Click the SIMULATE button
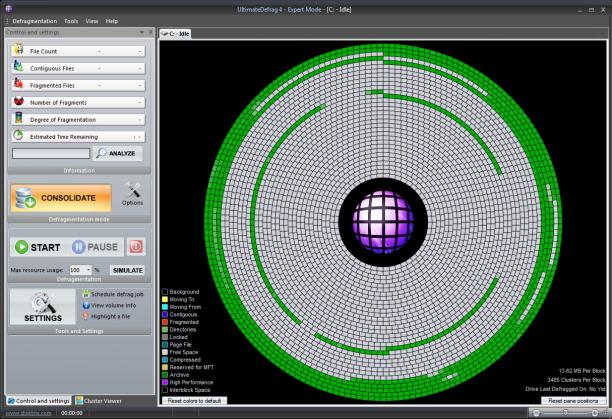This screenshot has width=612, height=419. 127,270
